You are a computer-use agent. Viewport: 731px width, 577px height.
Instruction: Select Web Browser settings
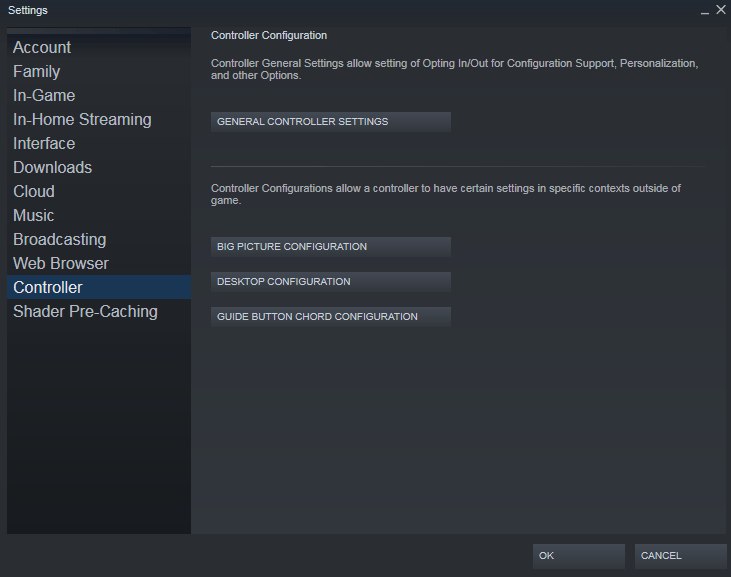point(61,263)
